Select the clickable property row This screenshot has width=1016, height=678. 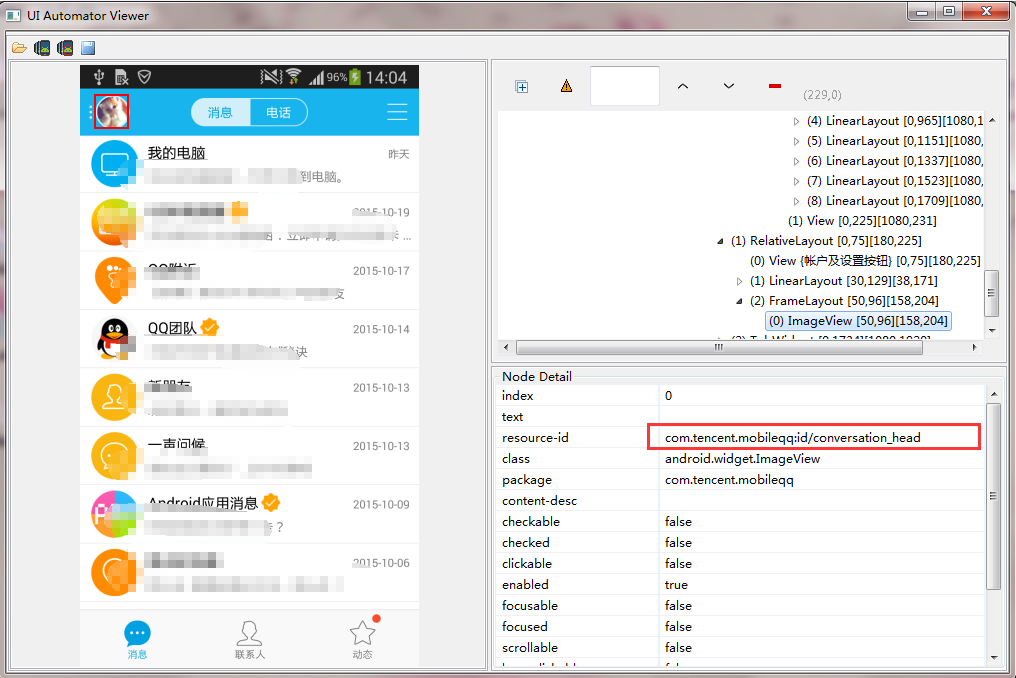pos(741,564)
